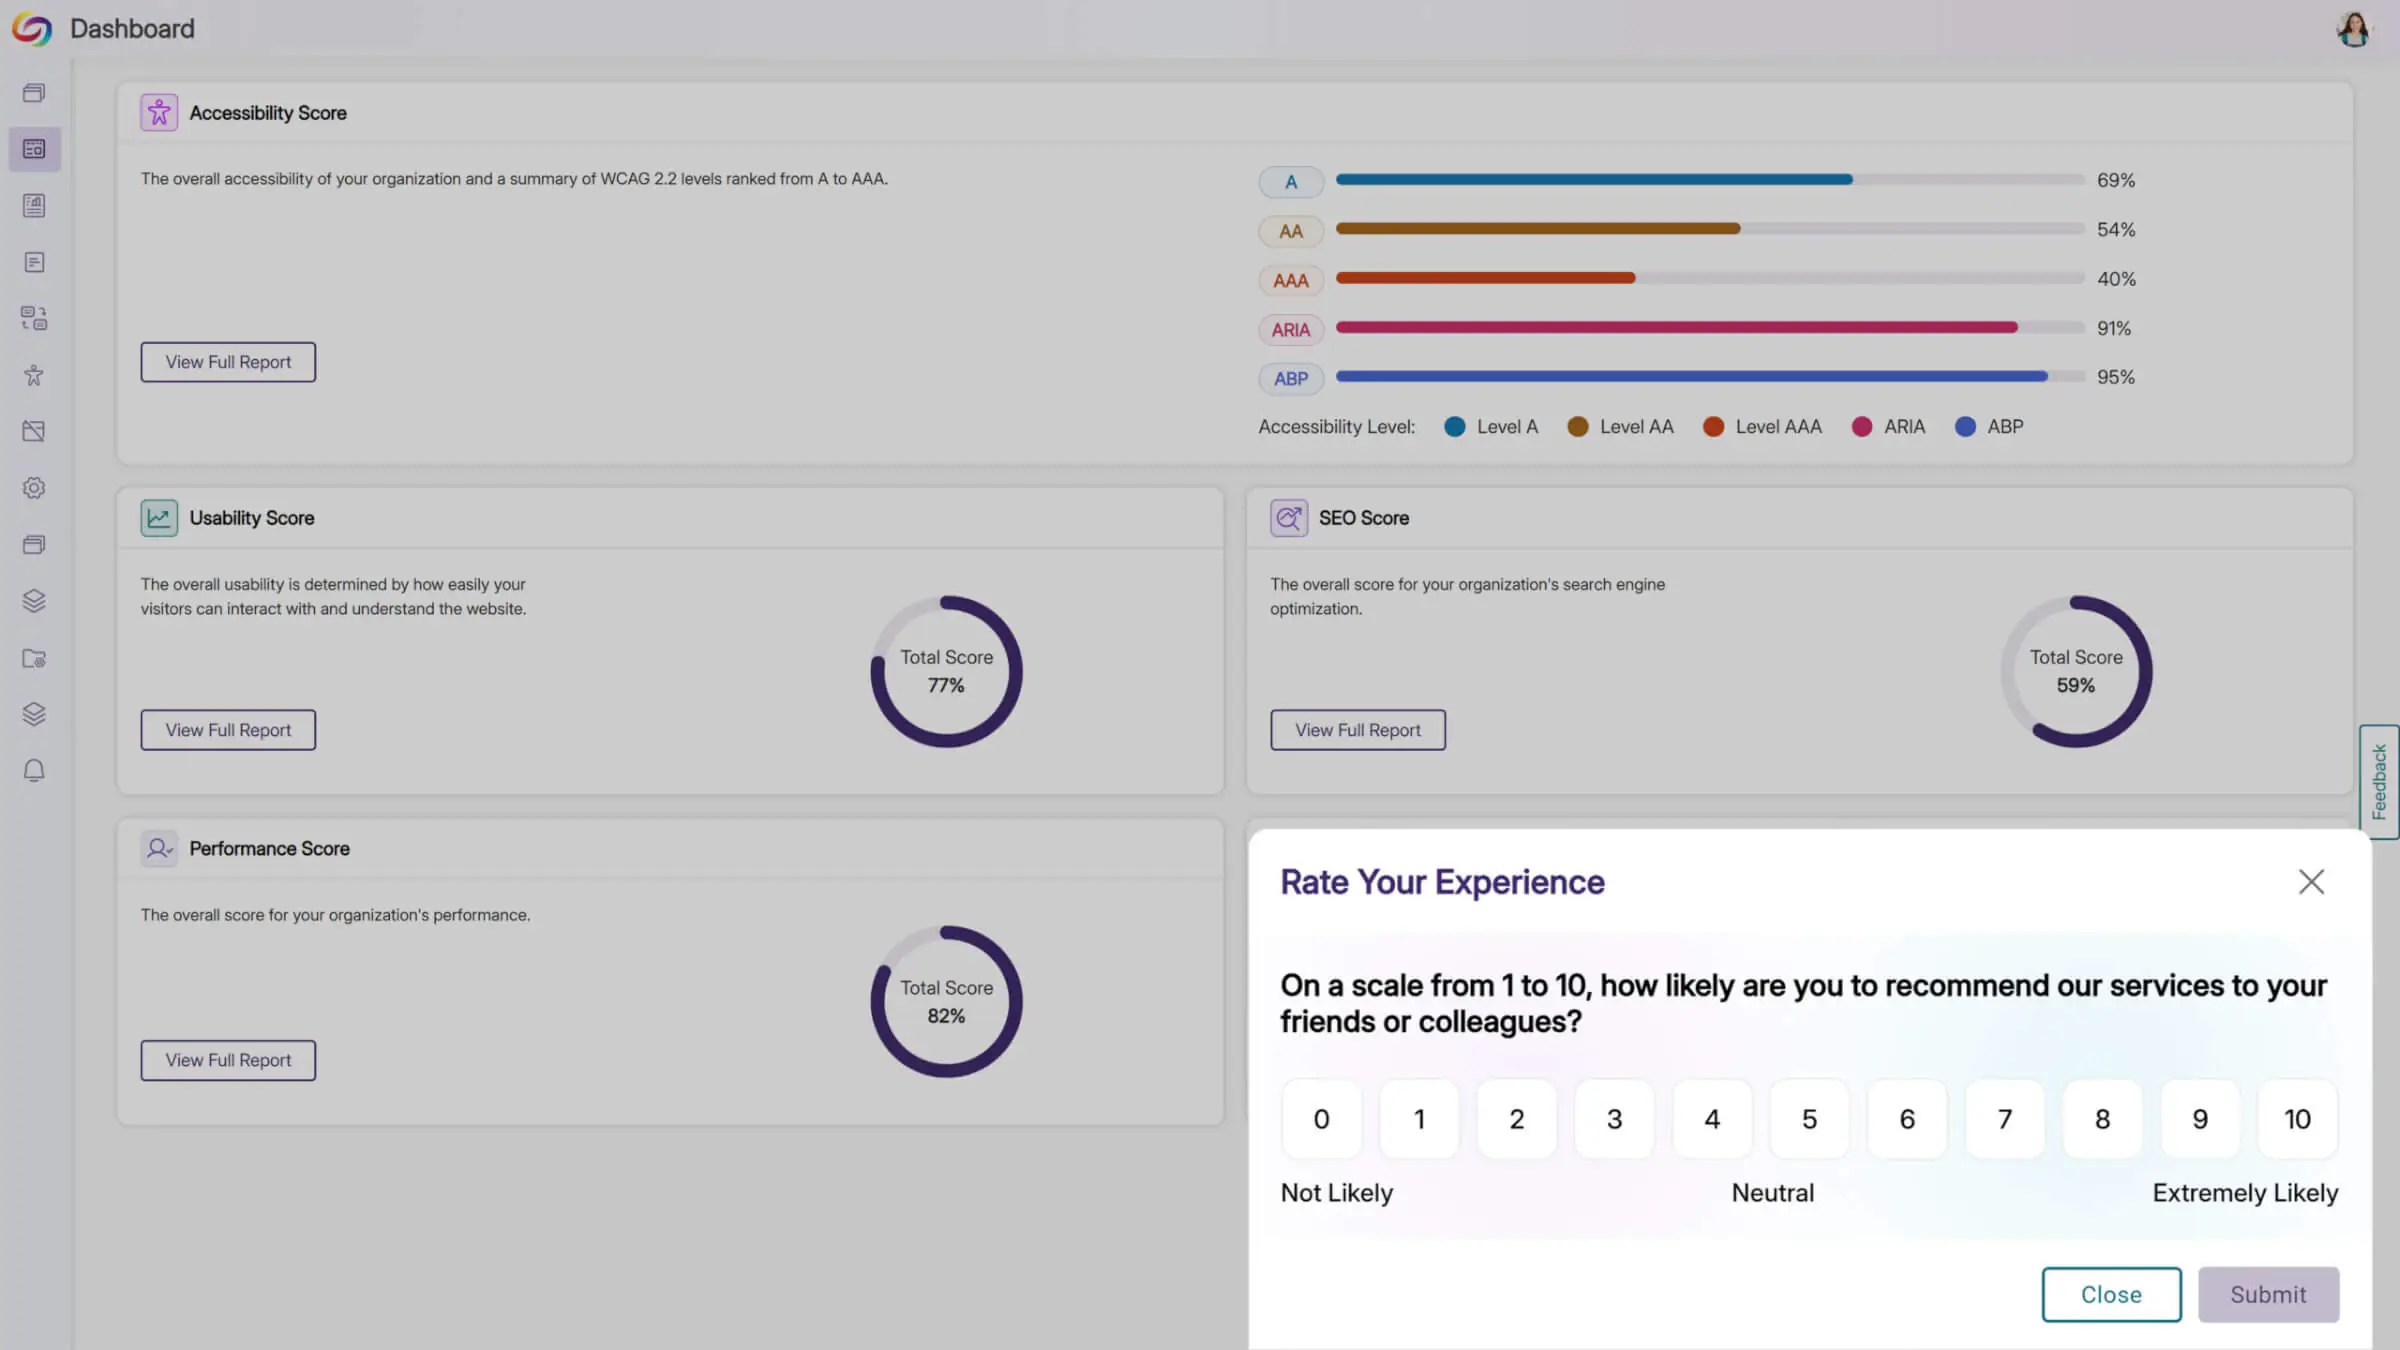Open the accessibility figure sidebar icon

tap(34, 375)
